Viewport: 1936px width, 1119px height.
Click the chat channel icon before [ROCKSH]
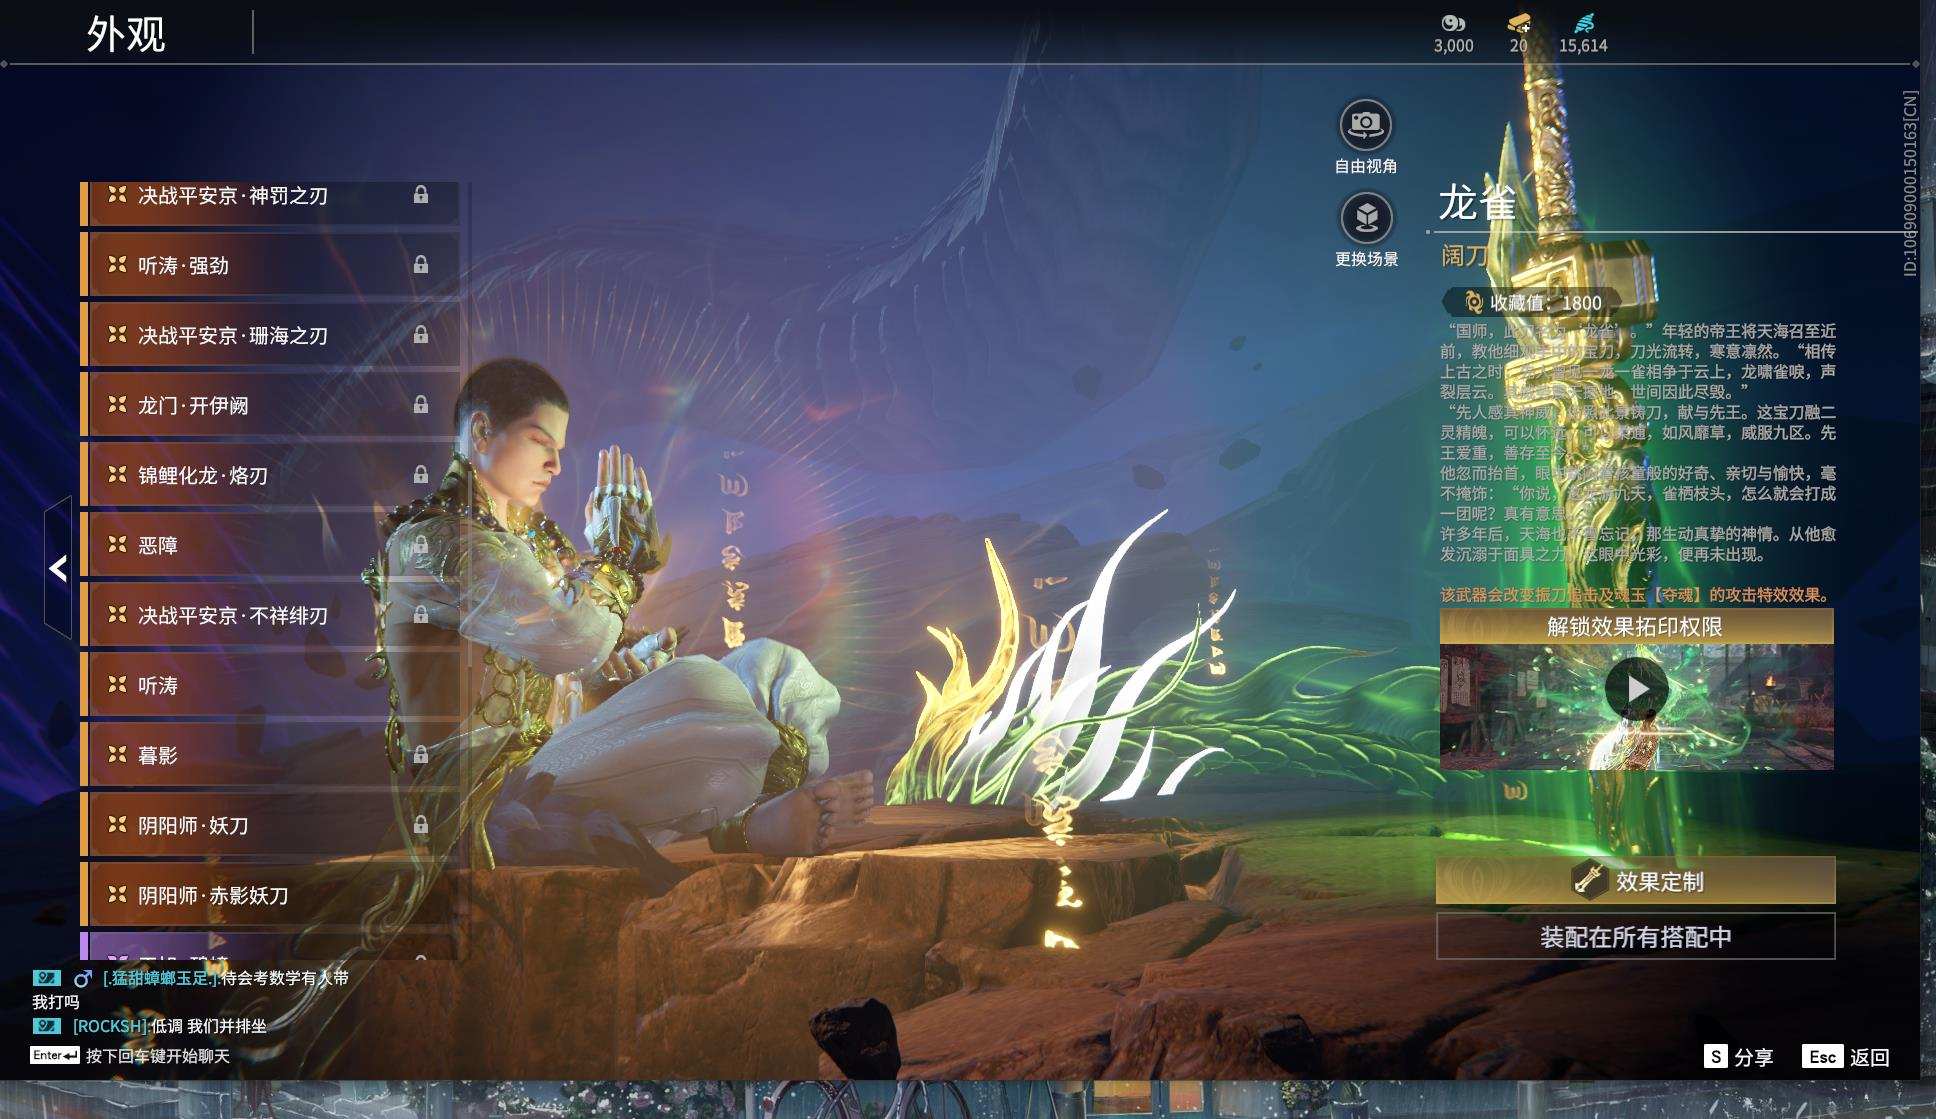pos(47,1026)
